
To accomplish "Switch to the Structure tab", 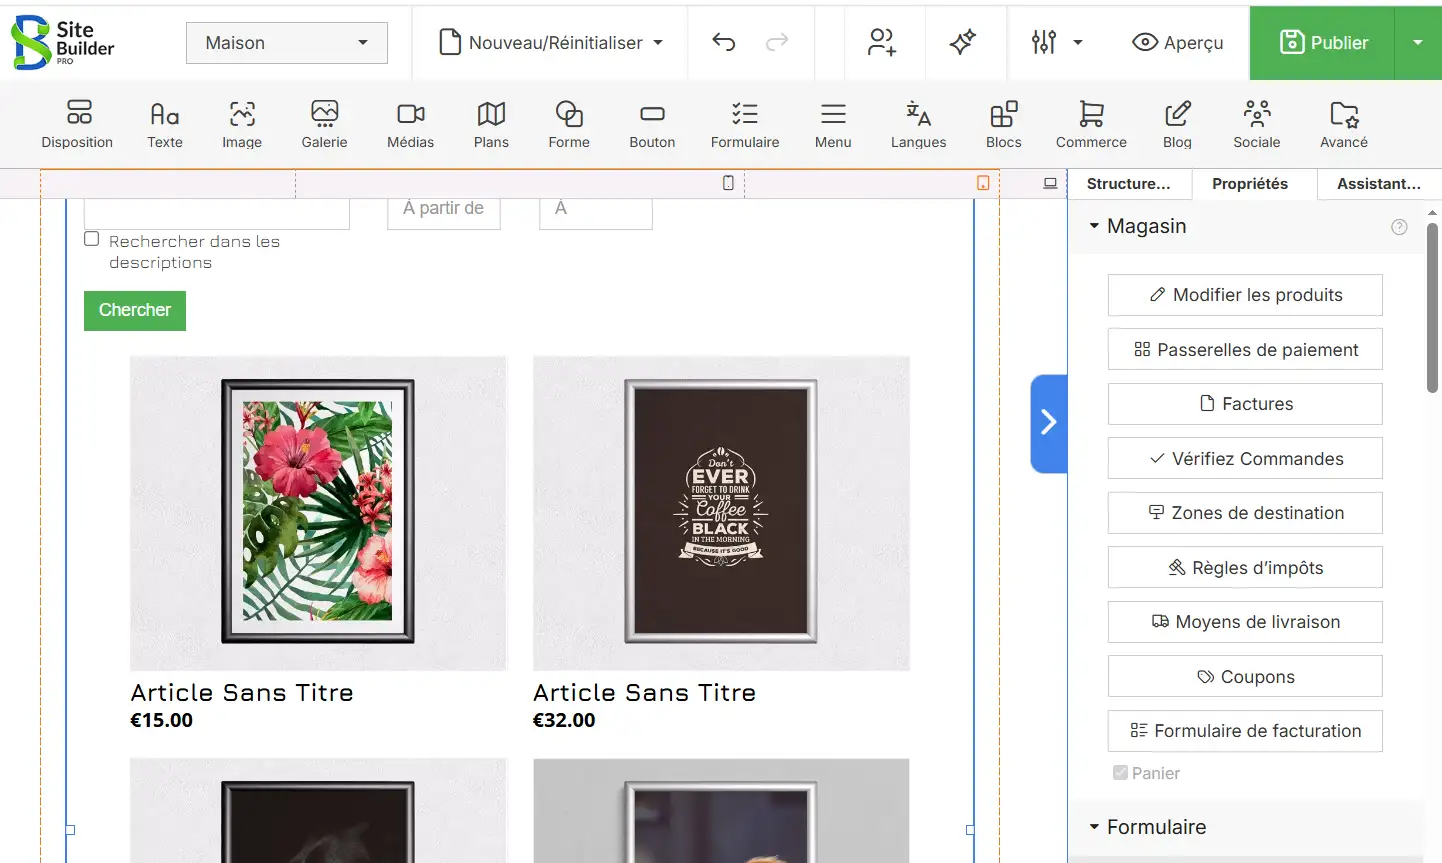I will point(1128,184).
